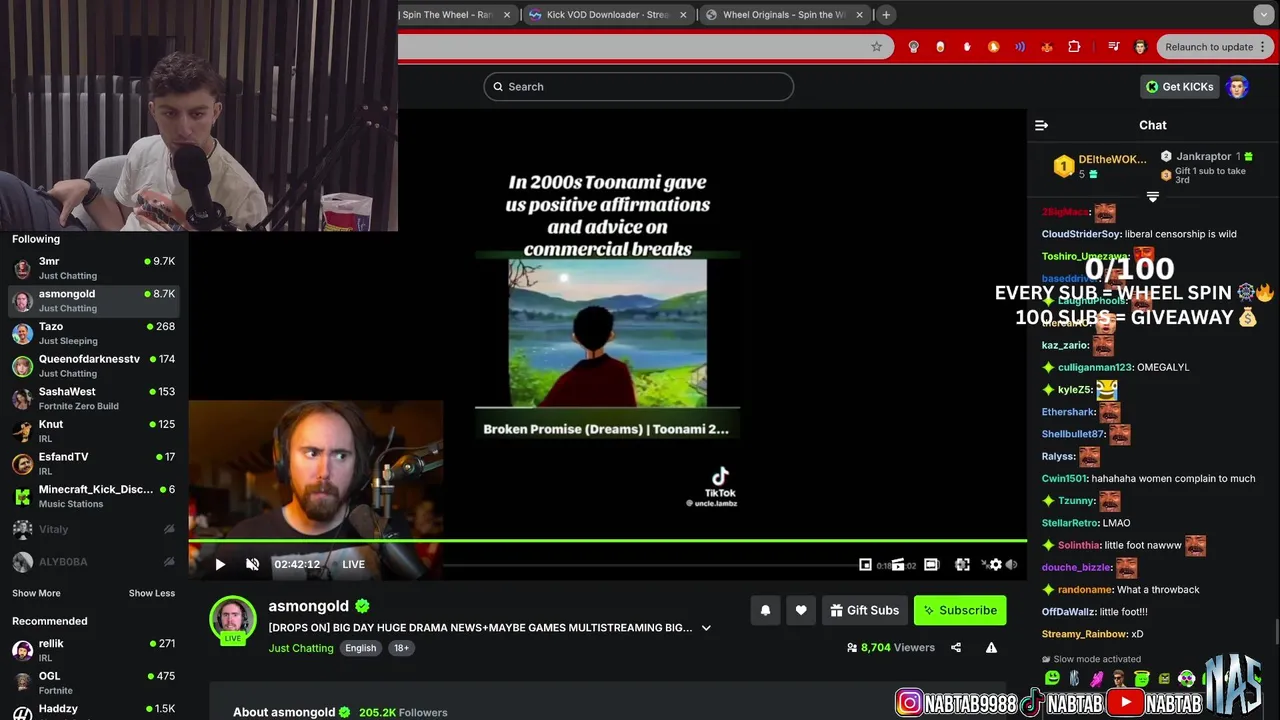This screenshot has width=1280, height=720.
Task: Click the stream progress bar
Action: tap(608, 541)
